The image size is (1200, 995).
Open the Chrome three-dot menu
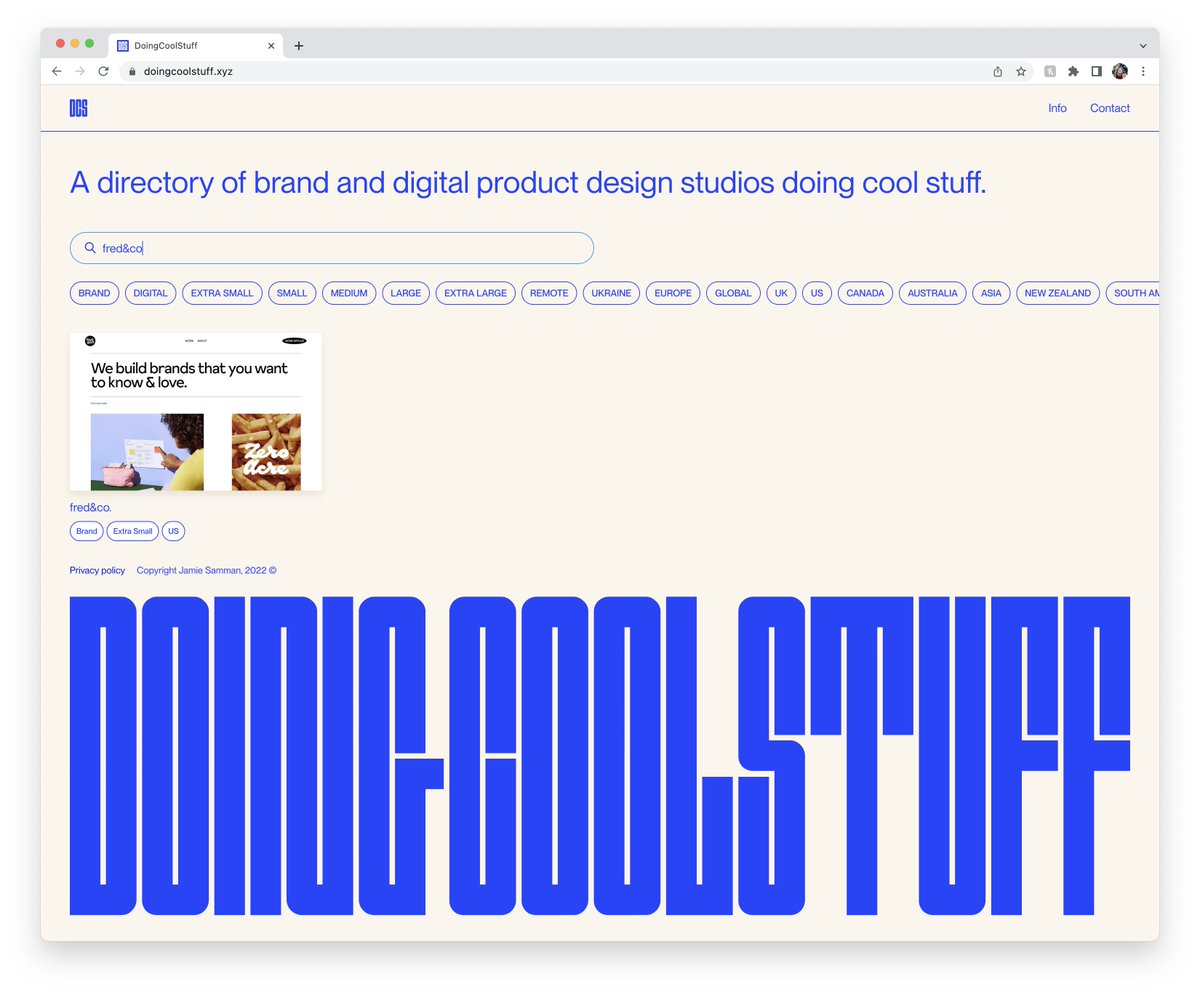click(1144, 71)
